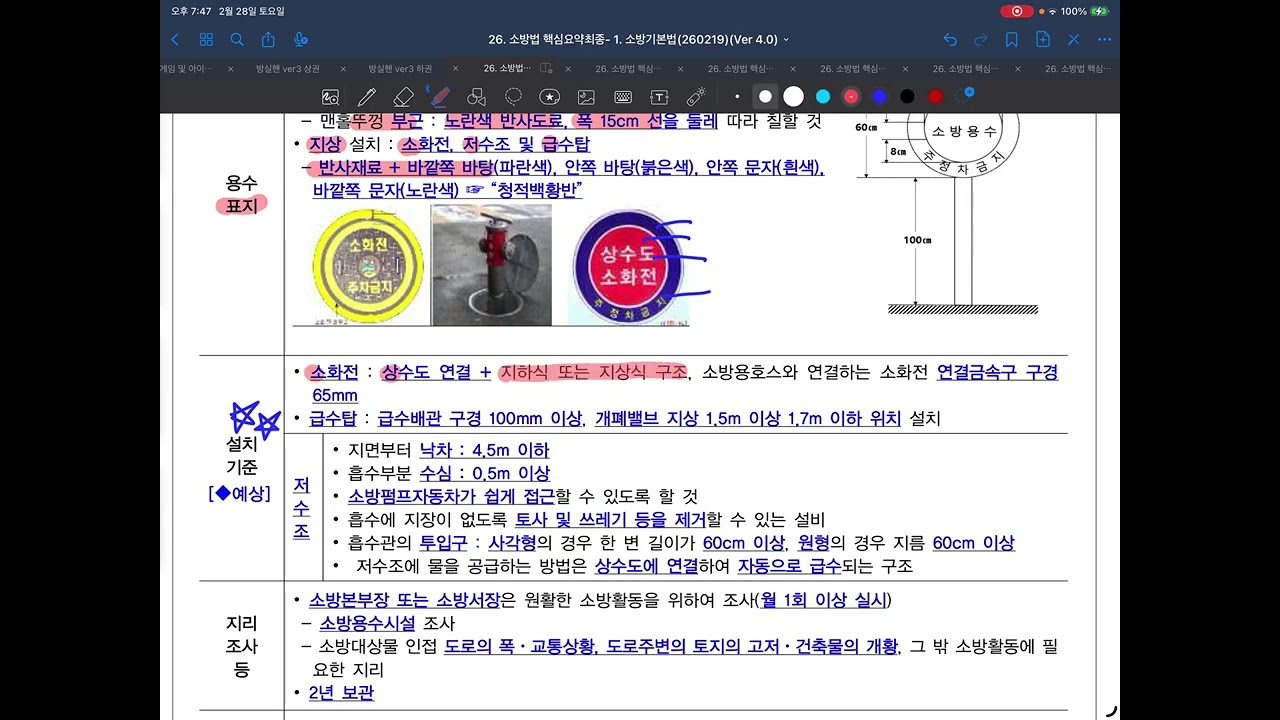Tap the underlined 소방본부장 또는 소방서장 text

tap(403, 600)
